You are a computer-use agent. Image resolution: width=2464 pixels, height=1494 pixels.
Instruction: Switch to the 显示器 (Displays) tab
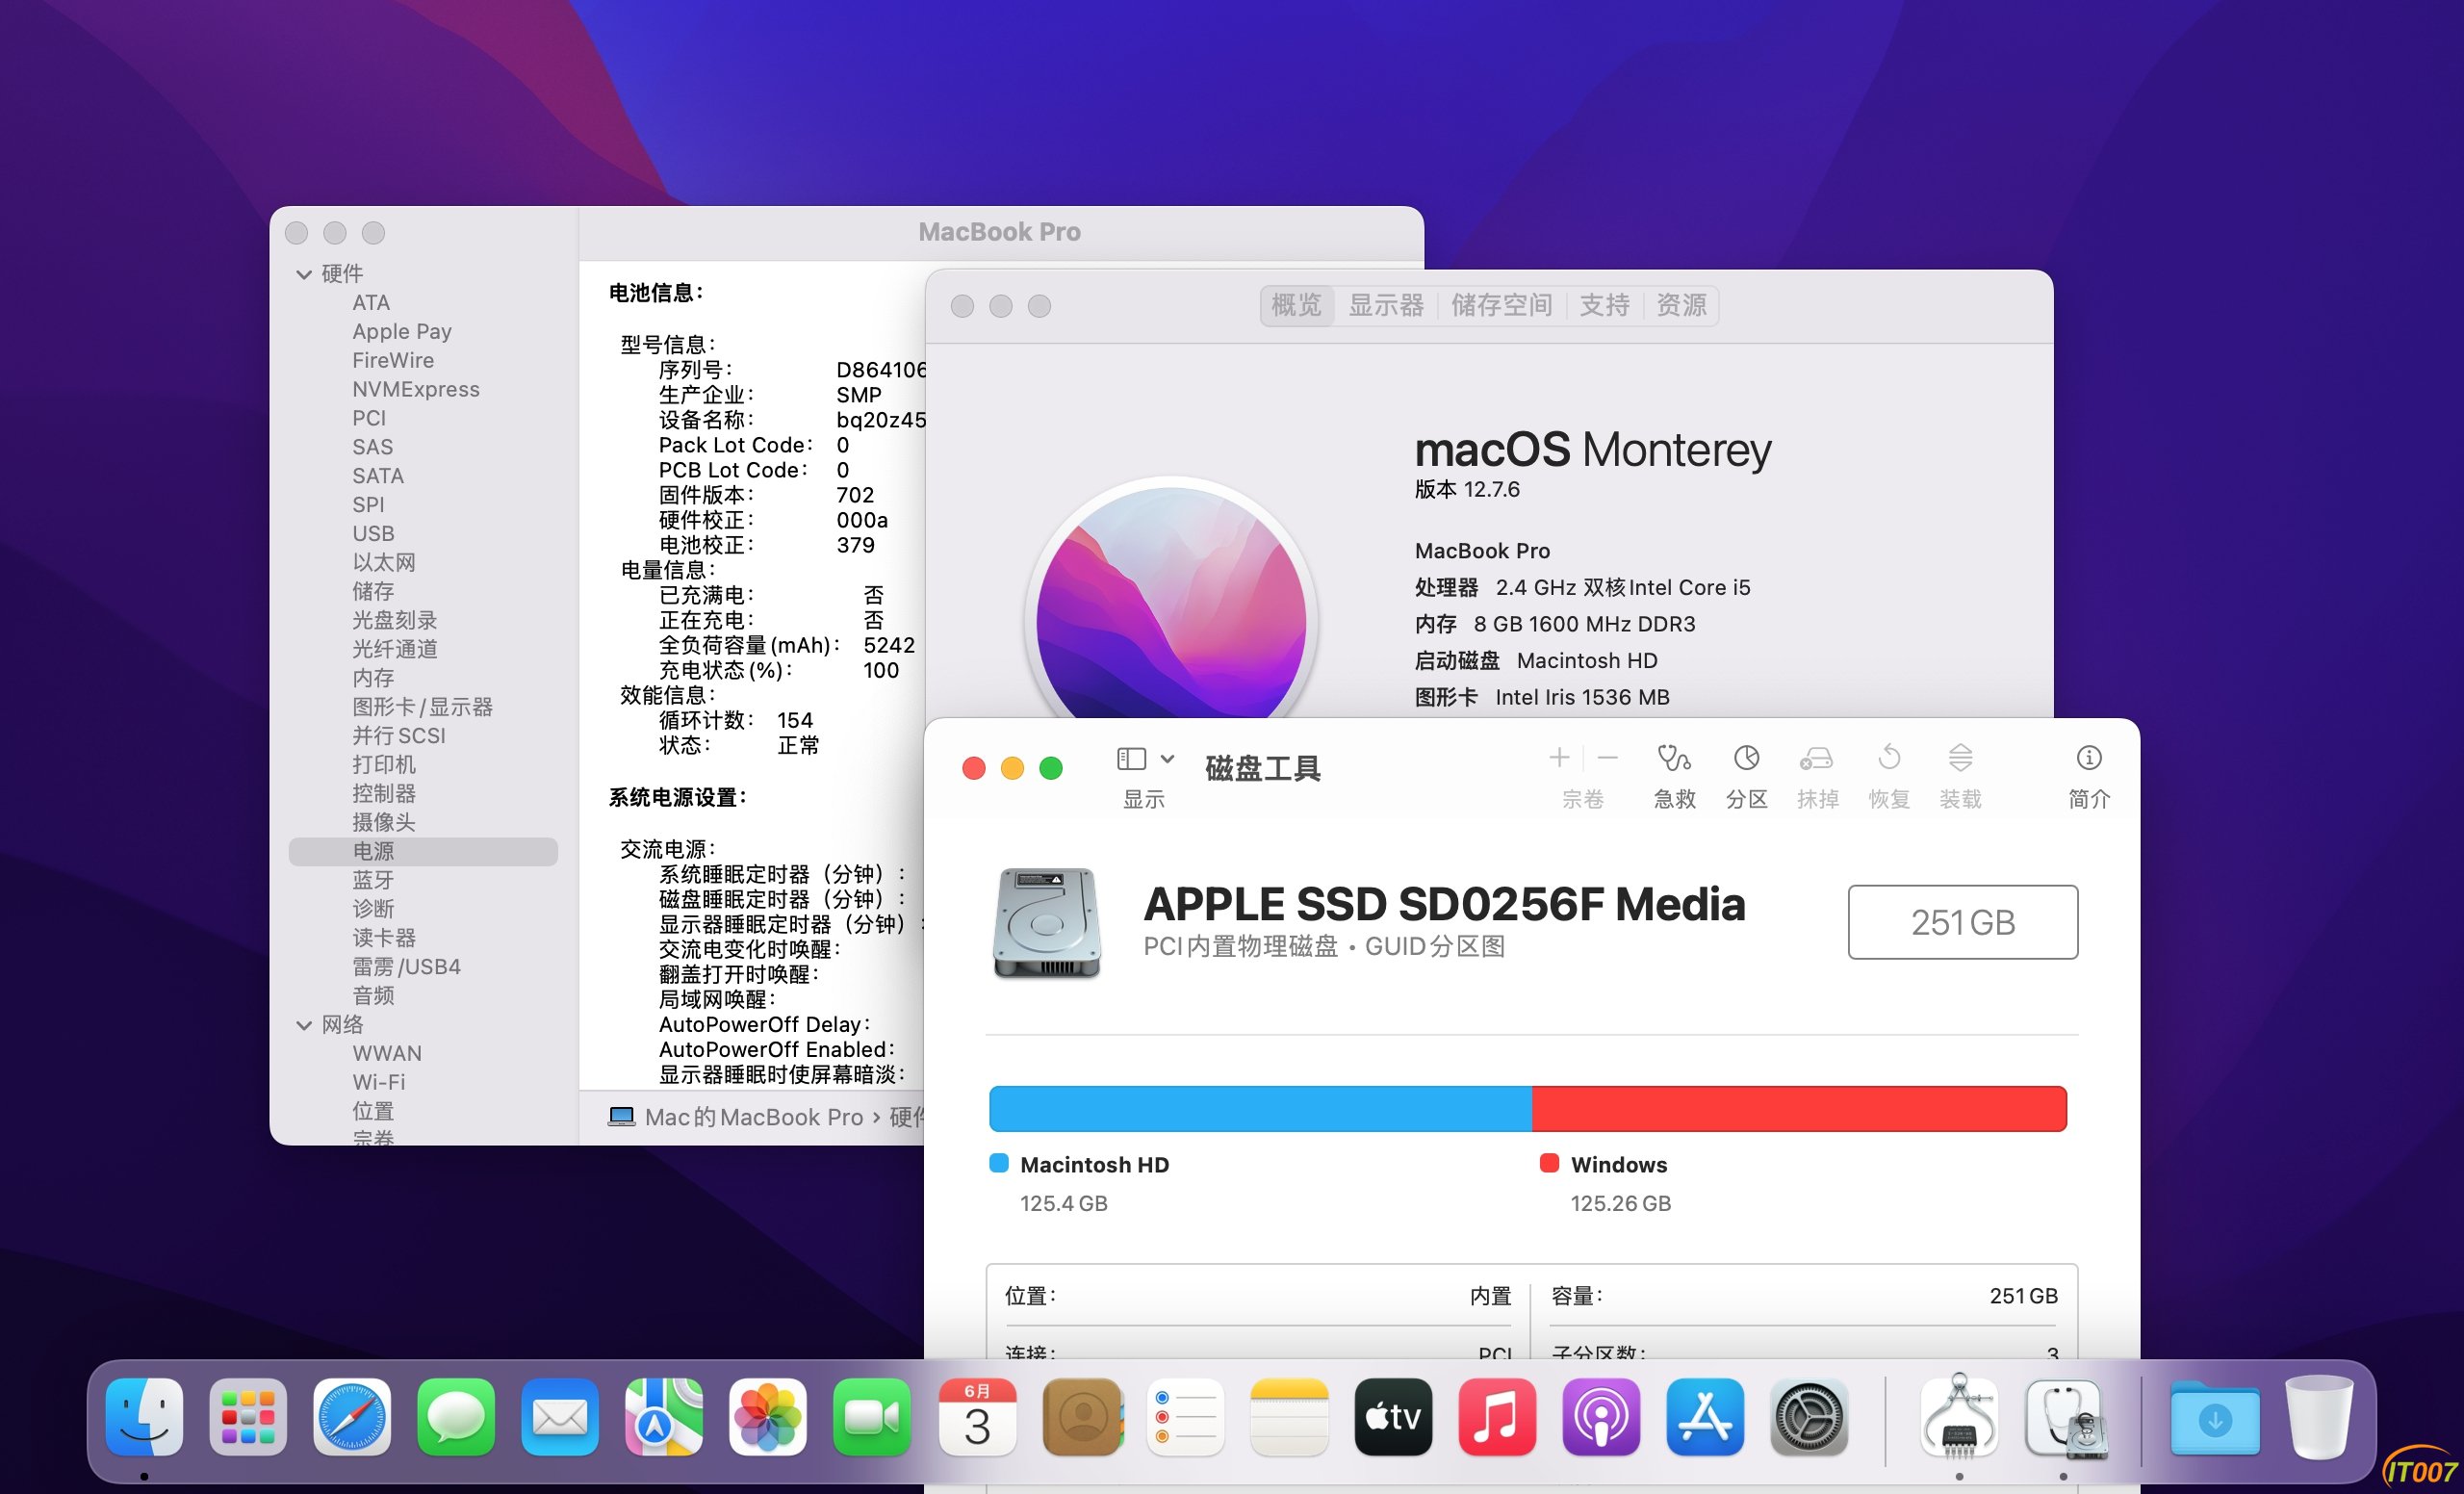pyautogui.click(x=1386, y=305)
